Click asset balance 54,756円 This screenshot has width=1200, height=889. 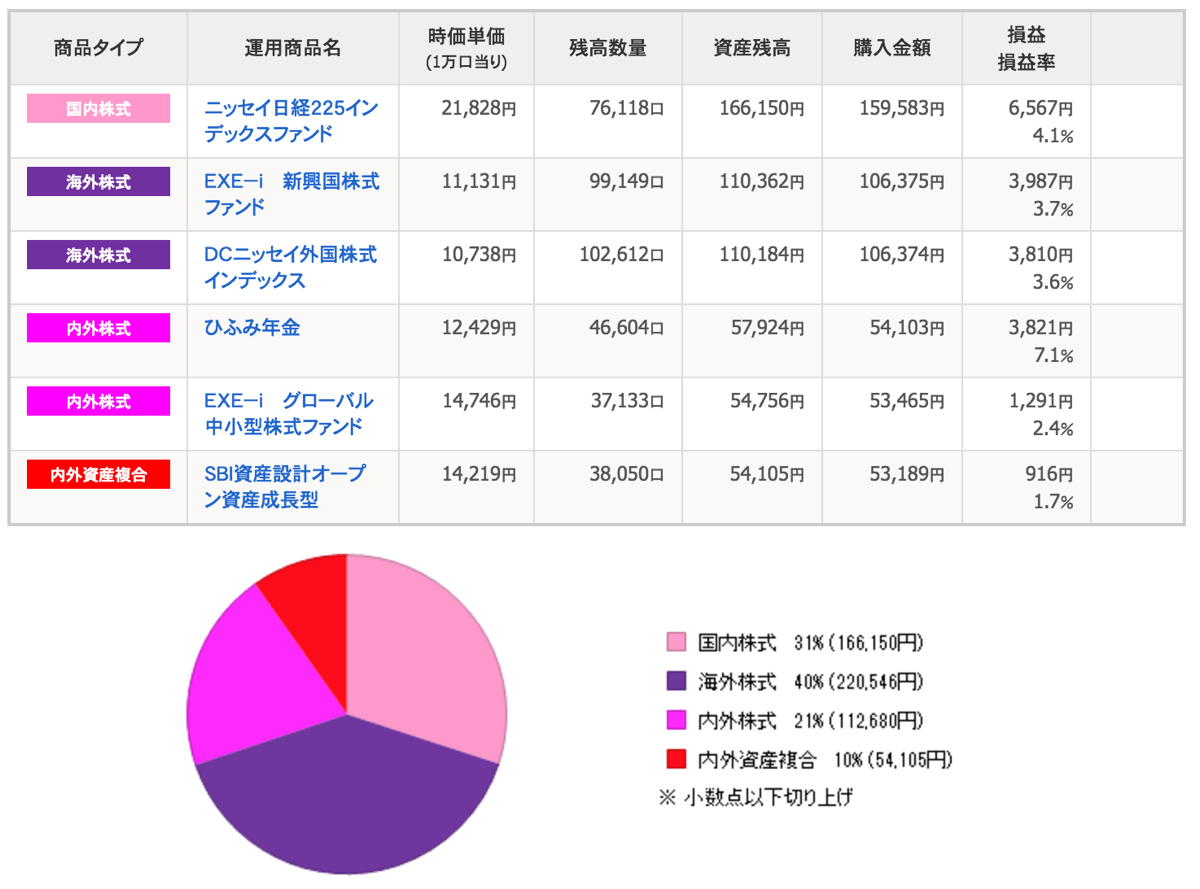click(767, 402)
